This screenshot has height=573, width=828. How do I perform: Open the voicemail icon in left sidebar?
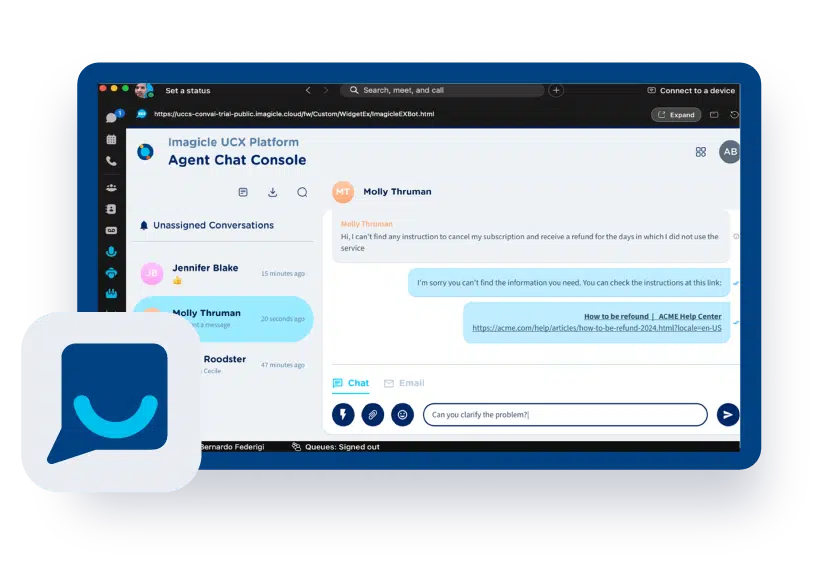click(112, 230)
